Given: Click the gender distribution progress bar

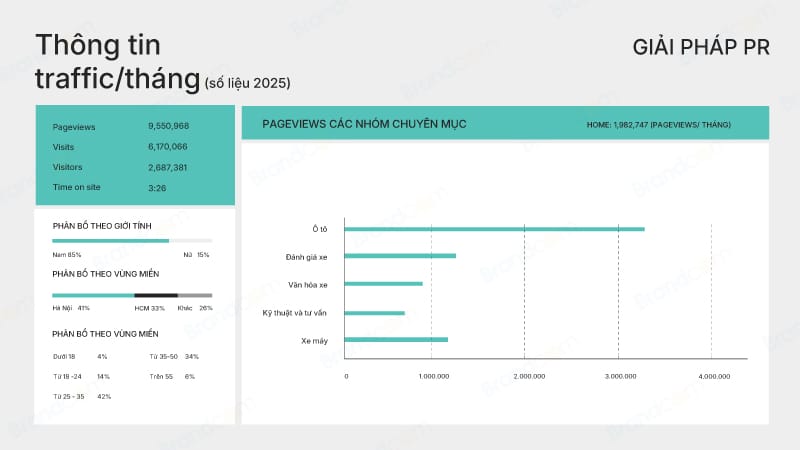Looking at the screenshot, I should (x=131, y=241).
